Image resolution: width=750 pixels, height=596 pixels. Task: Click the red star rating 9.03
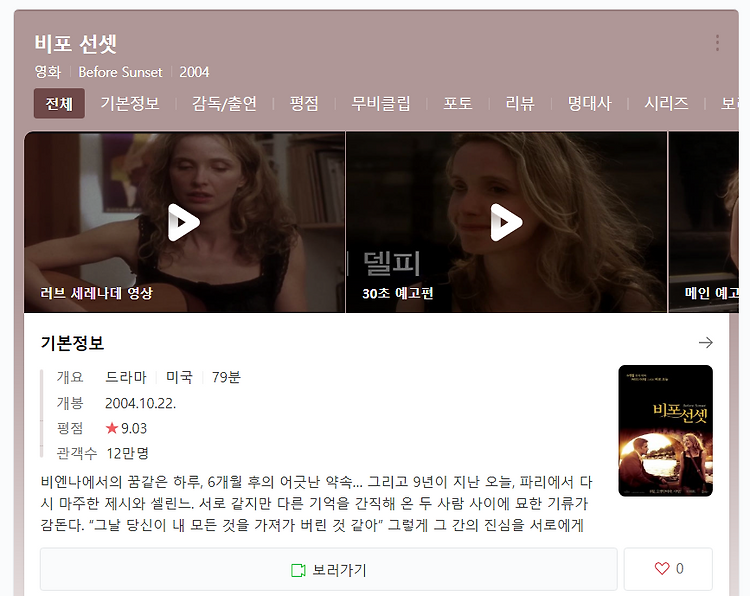coord(126,428)
